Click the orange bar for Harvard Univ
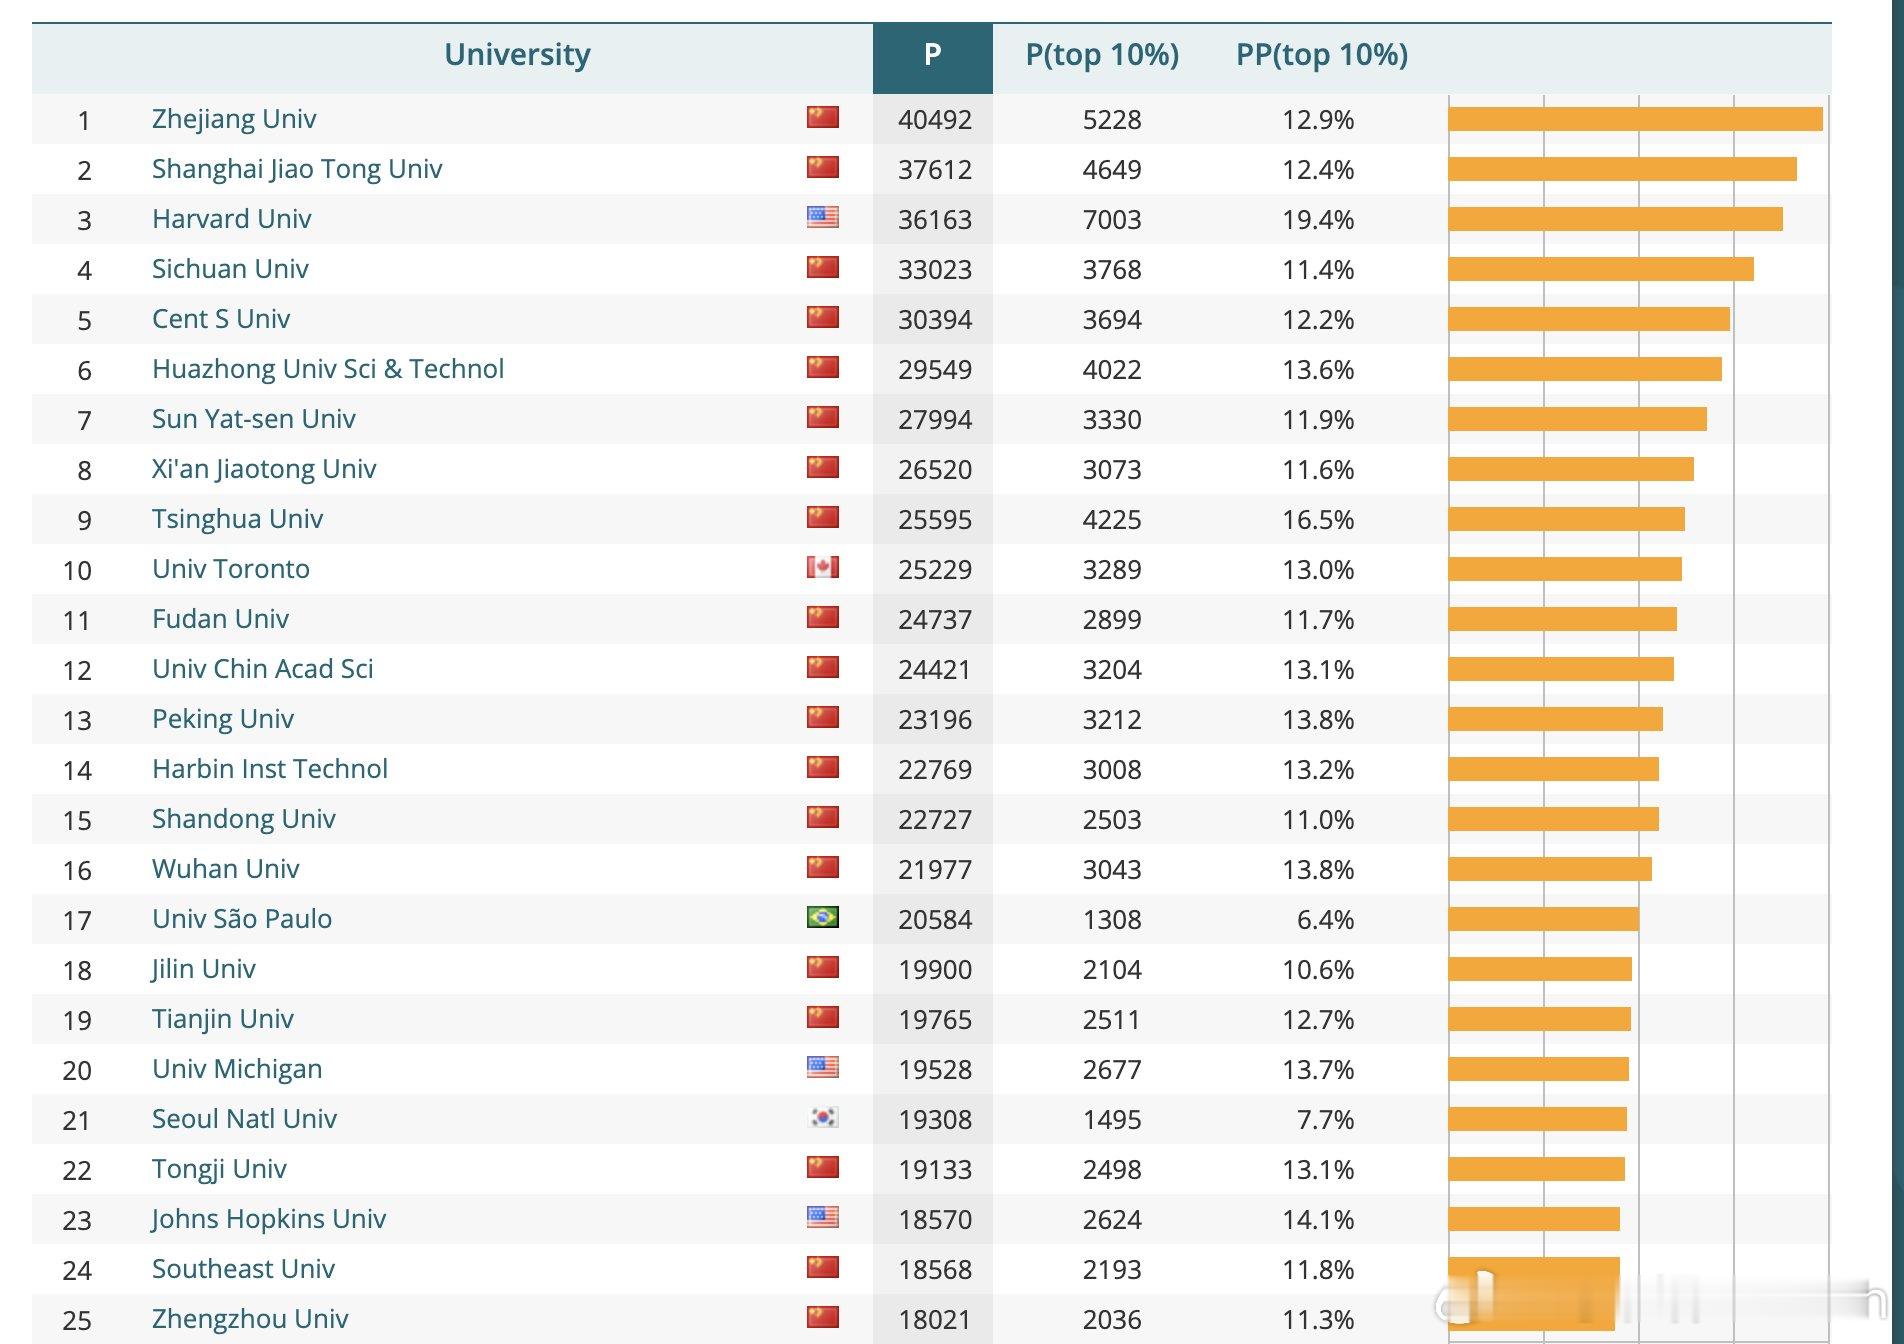Viewport: 1904px width, 1344px height. (x=1615, y=219)
